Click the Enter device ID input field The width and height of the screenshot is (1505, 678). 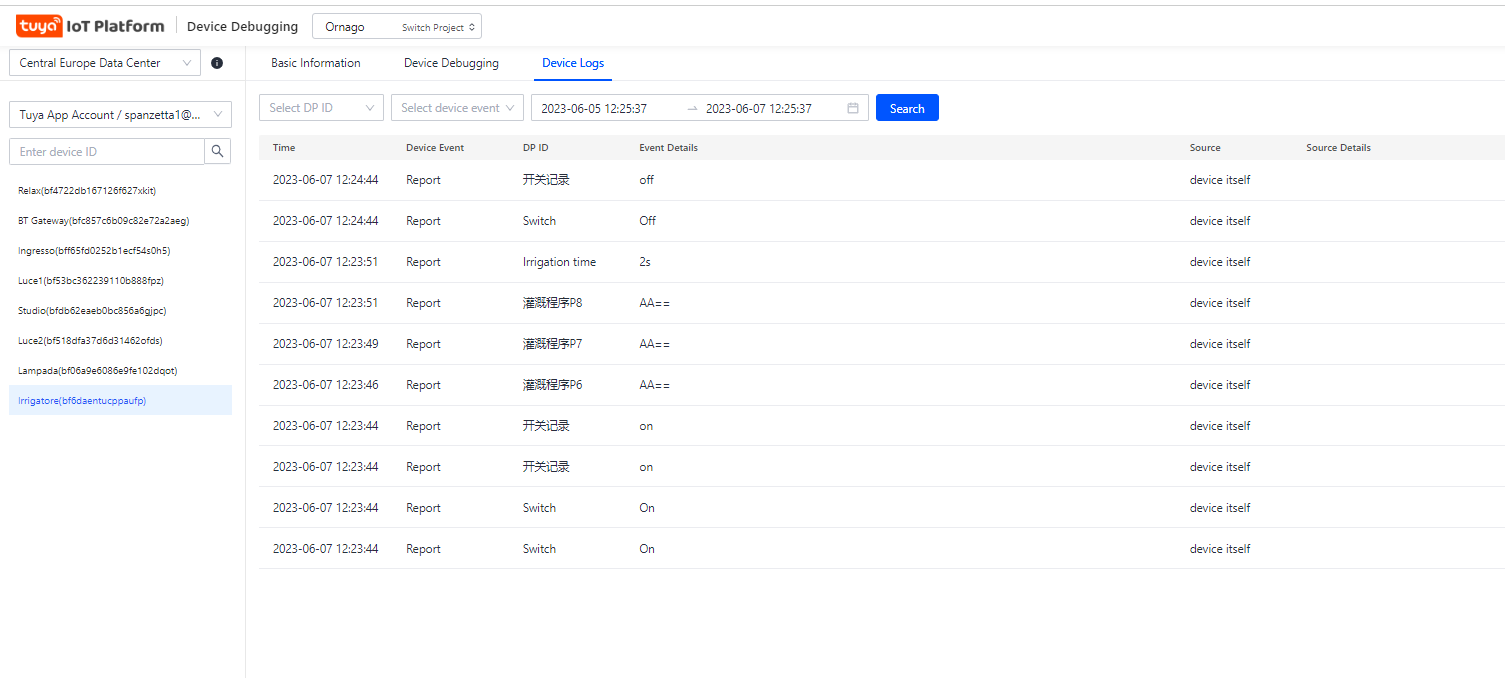(107, 150)
